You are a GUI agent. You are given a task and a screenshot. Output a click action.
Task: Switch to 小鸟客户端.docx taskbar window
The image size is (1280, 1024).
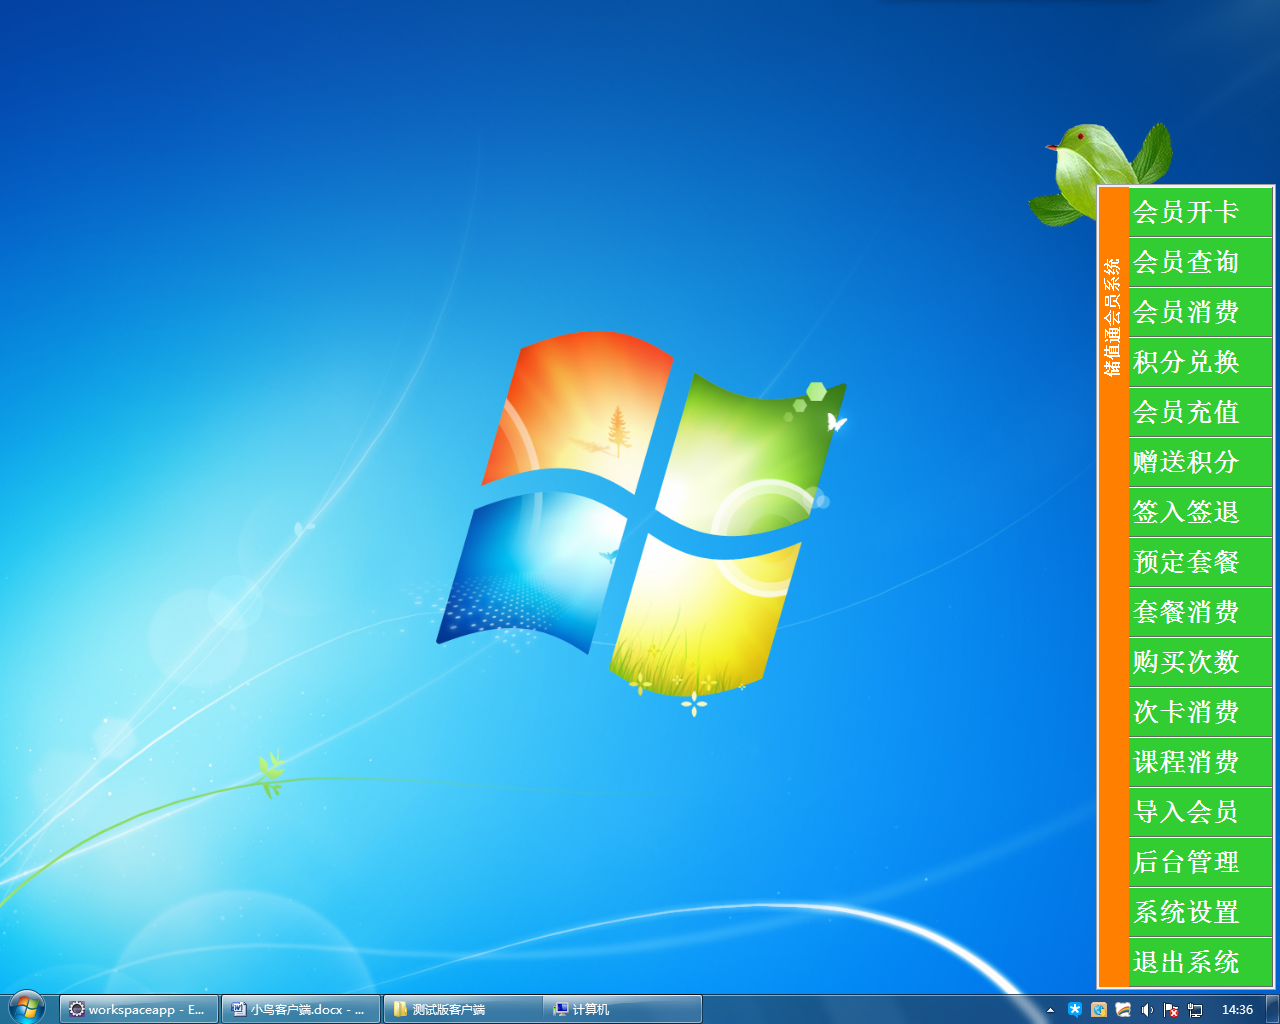(x=301, y=1009)
